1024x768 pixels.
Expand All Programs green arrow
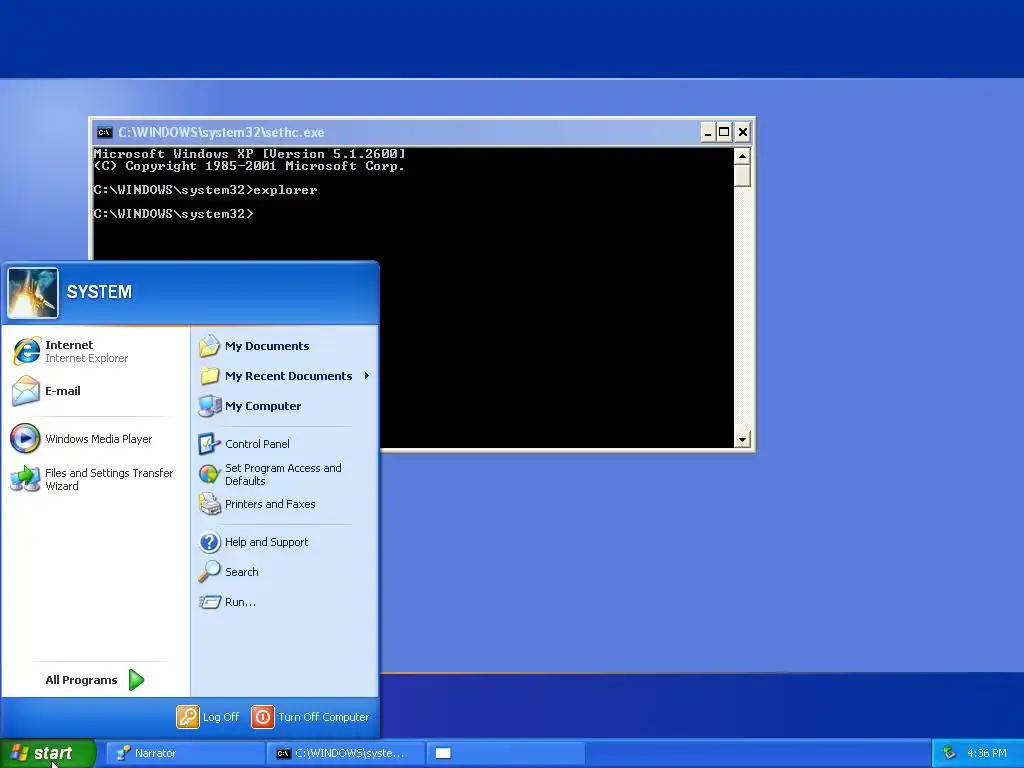tap(136, 680)
